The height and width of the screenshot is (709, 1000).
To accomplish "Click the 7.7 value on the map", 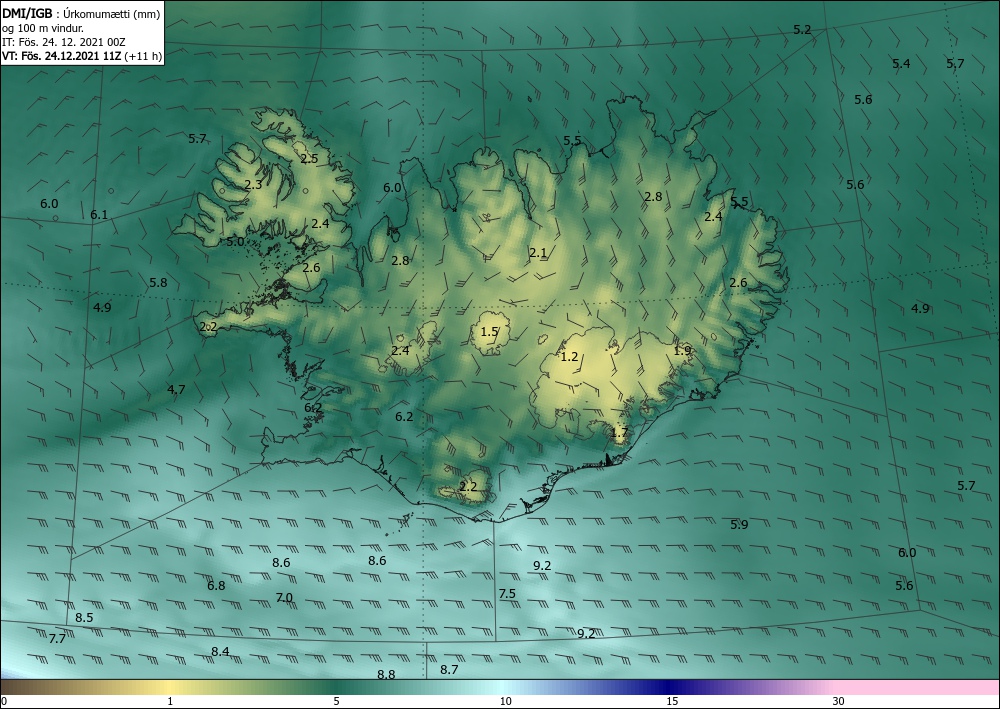I will 57,638.
